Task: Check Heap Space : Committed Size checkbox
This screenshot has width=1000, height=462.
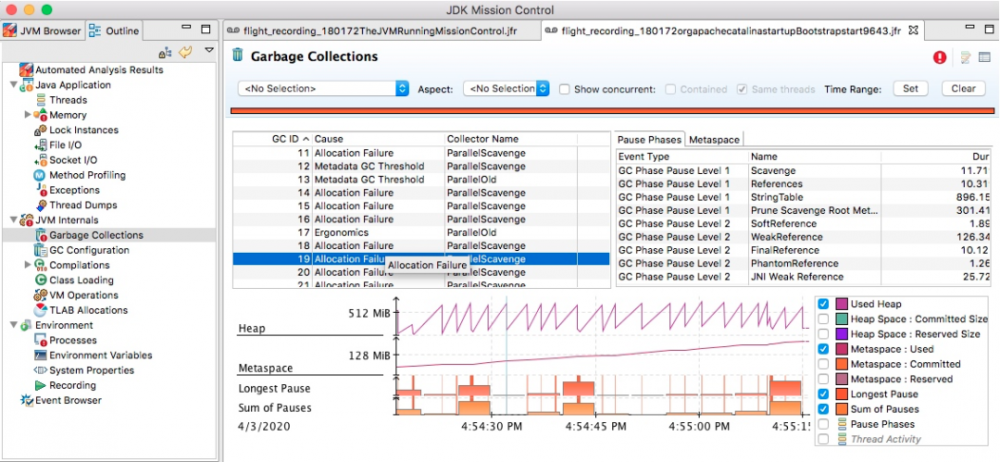Action: pyautogui.click(x=823, y=319)
